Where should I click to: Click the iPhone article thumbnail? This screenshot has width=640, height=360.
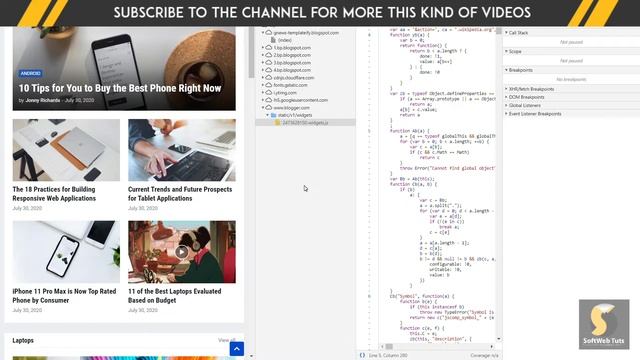tap(66, 252)
